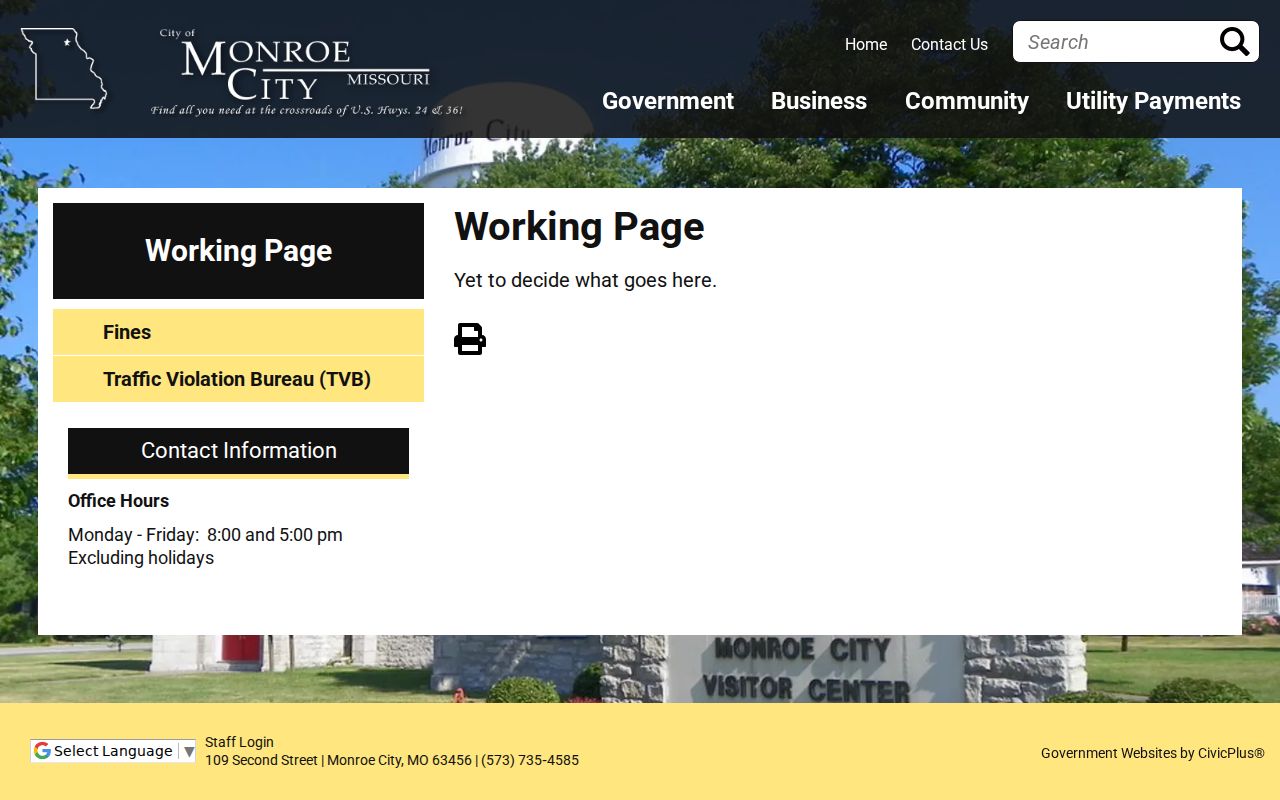Open the Government menu

tap(668, 101)
